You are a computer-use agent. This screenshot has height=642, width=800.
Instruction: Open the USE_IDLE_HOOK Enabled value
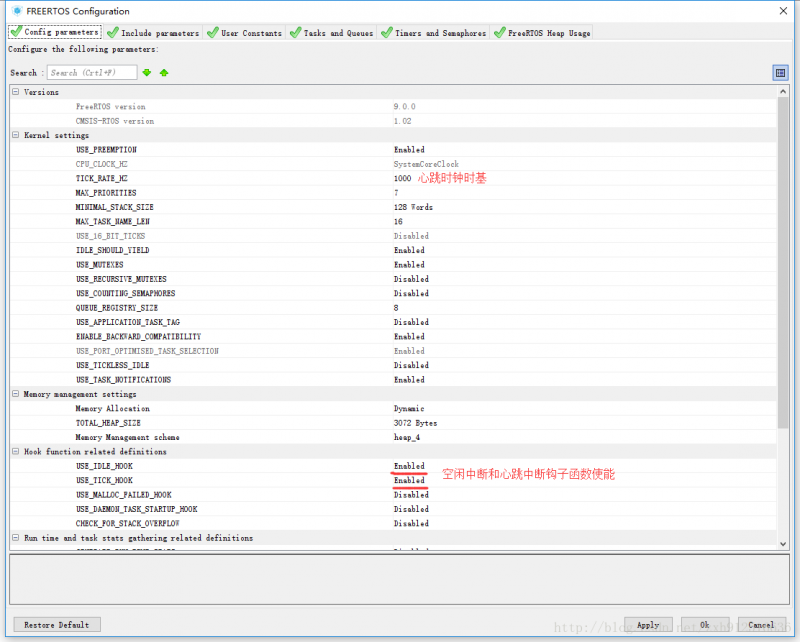point(409,466)
